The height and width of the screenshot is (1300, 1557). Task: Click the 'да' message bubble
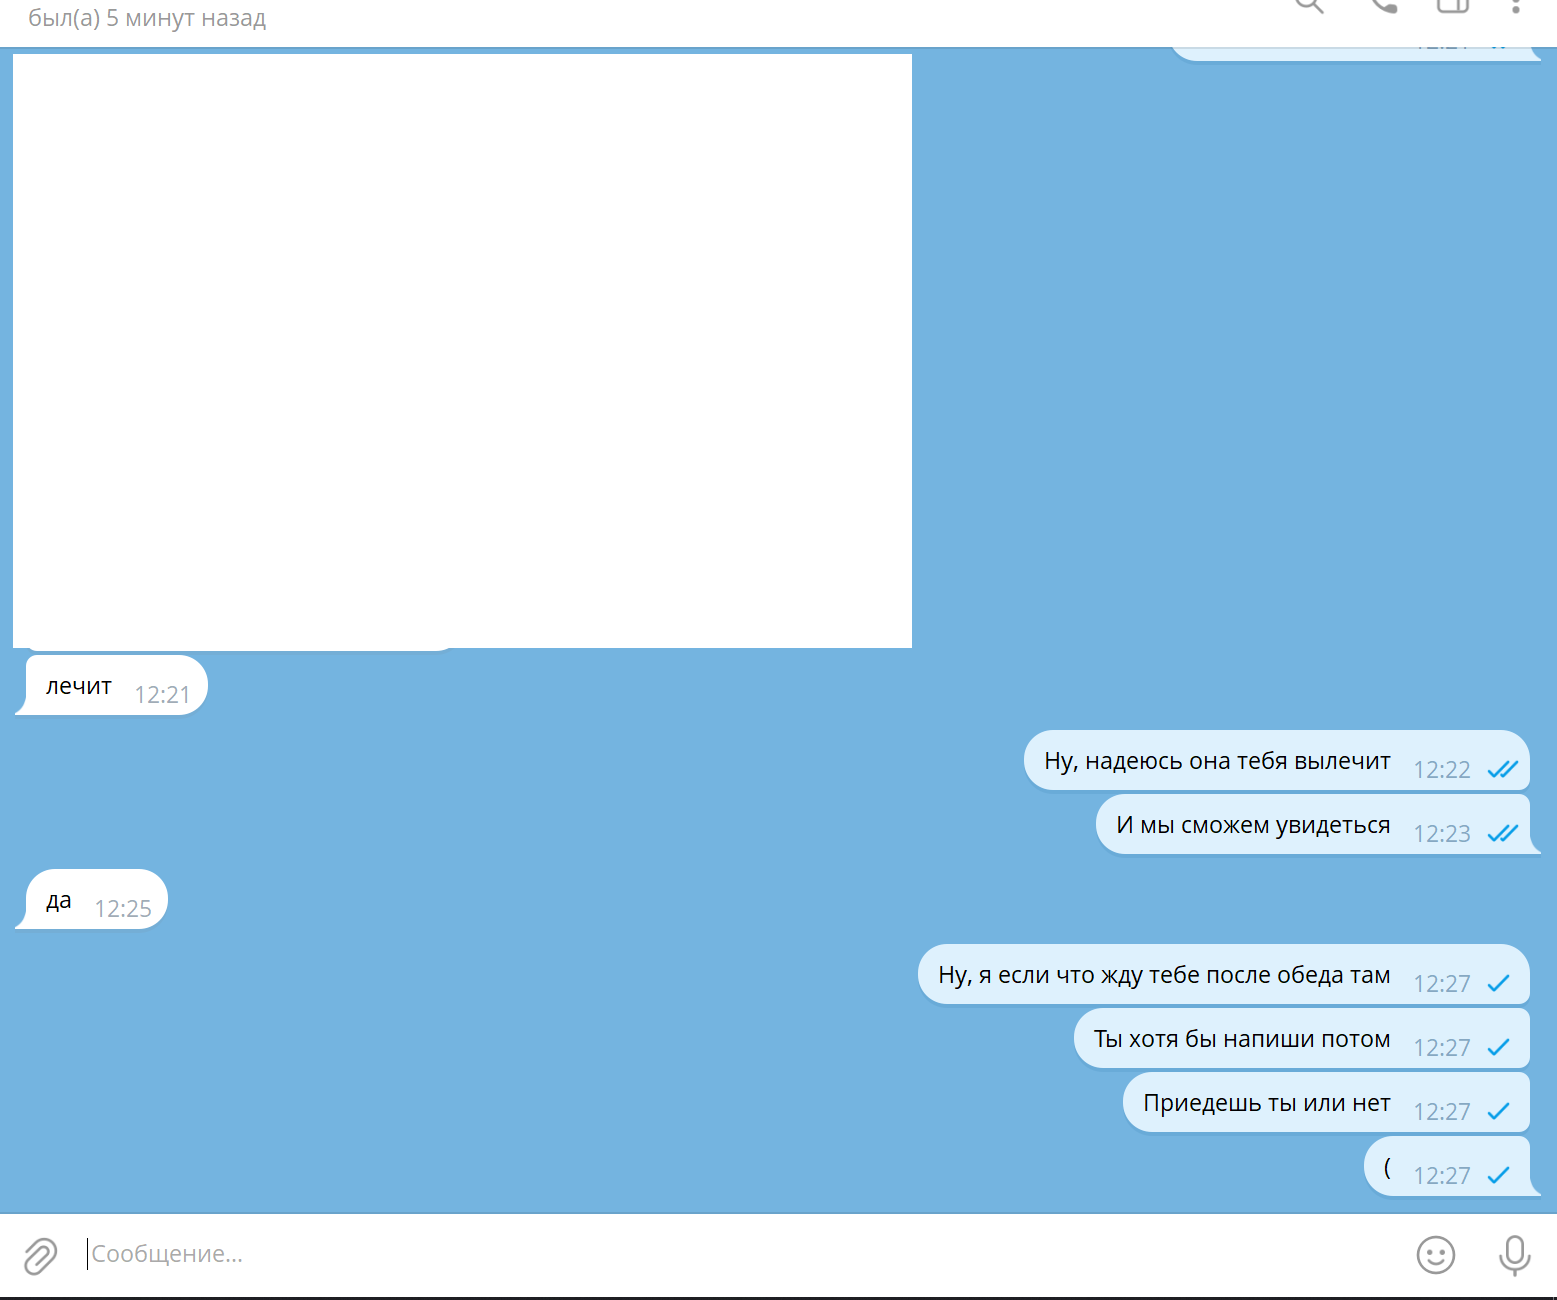[x=60, y=900]
